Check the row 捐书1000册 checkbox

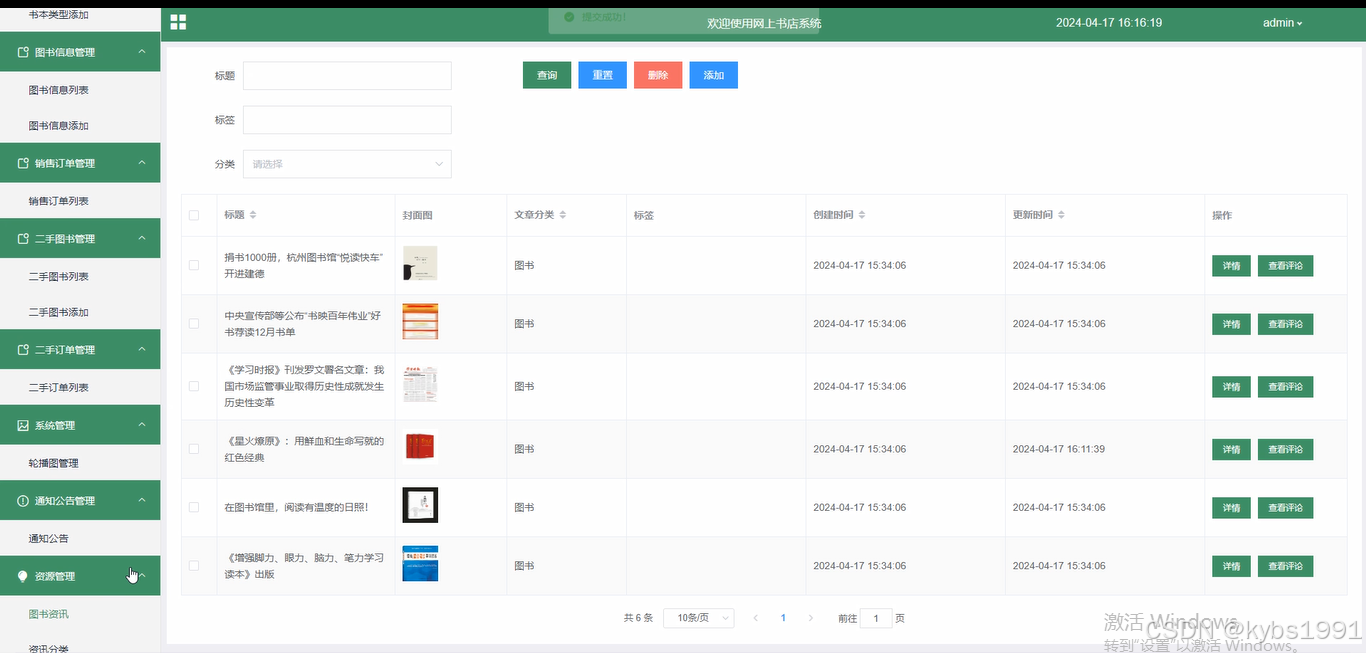[194, 265]
